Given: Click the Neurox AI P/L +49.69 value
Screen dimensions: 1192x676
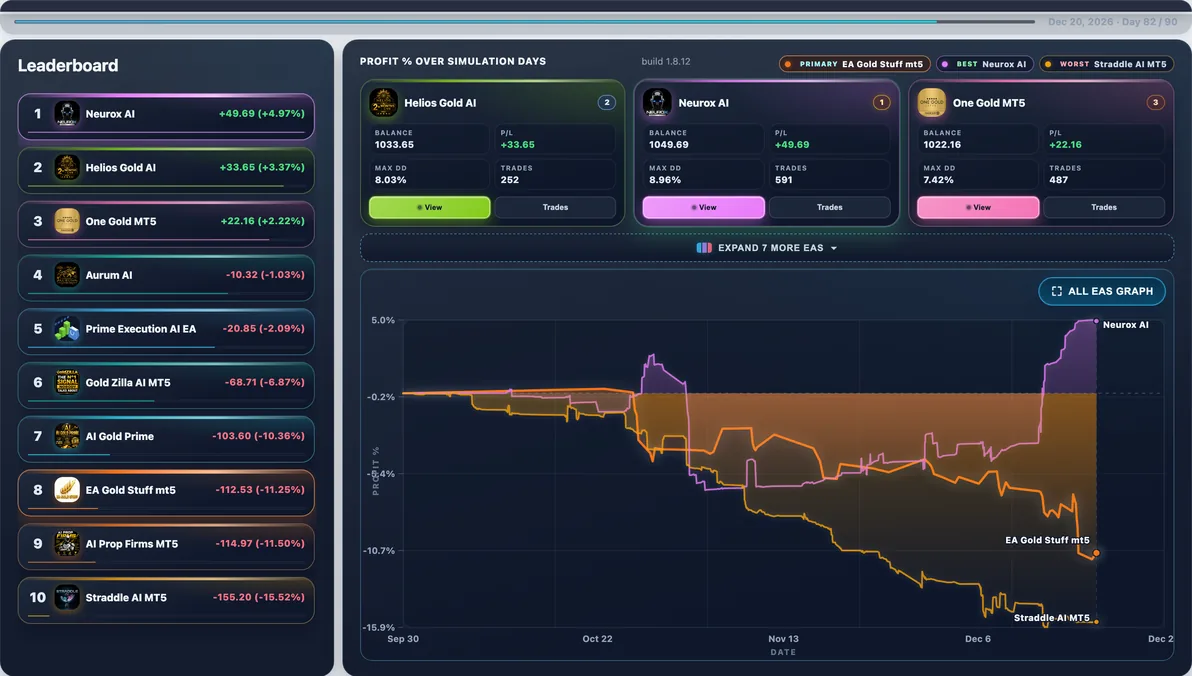Looking at the screenshot, I should pyautogui.click(x=792, y=144).
